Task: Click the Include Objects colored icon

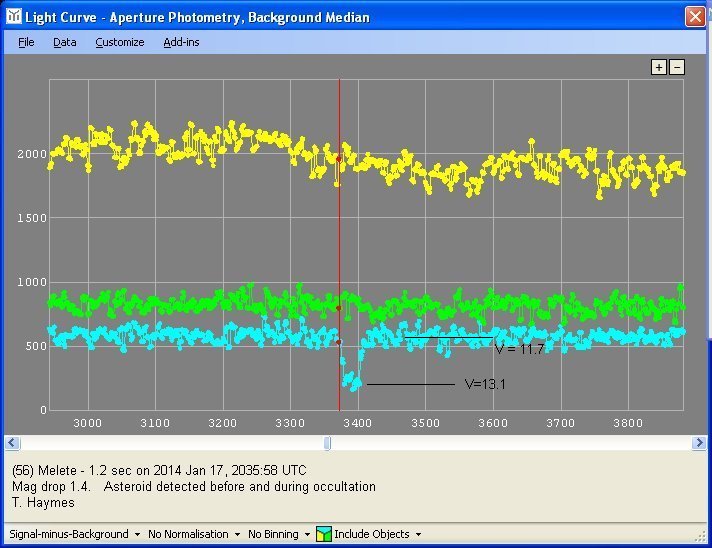Action: 324,534
